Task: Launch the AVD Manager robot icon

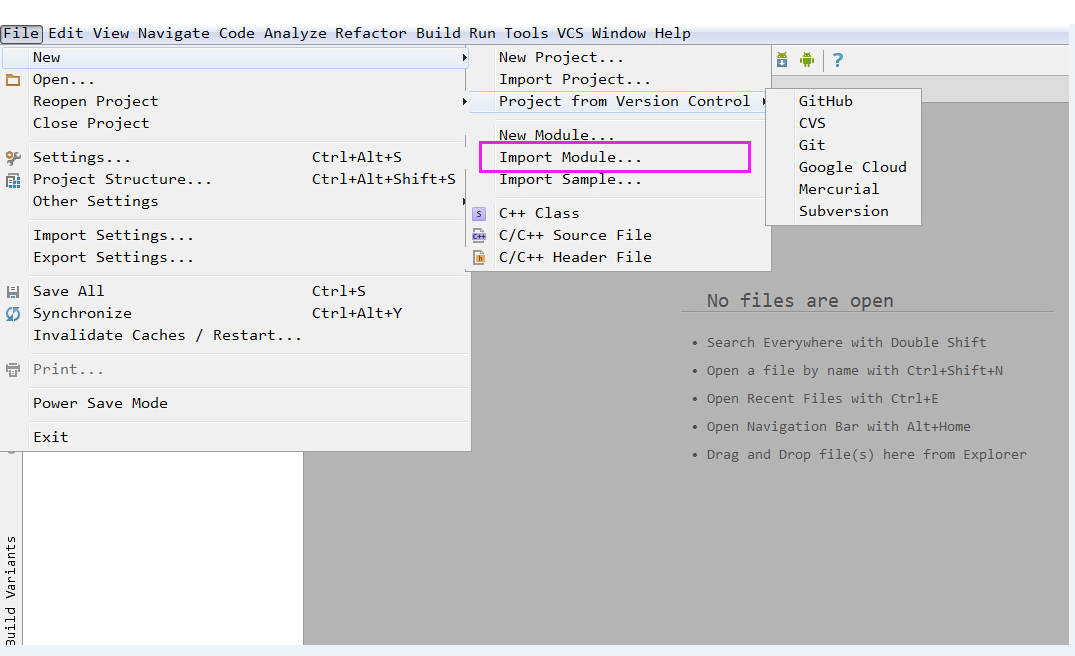Action: (807, 60)
